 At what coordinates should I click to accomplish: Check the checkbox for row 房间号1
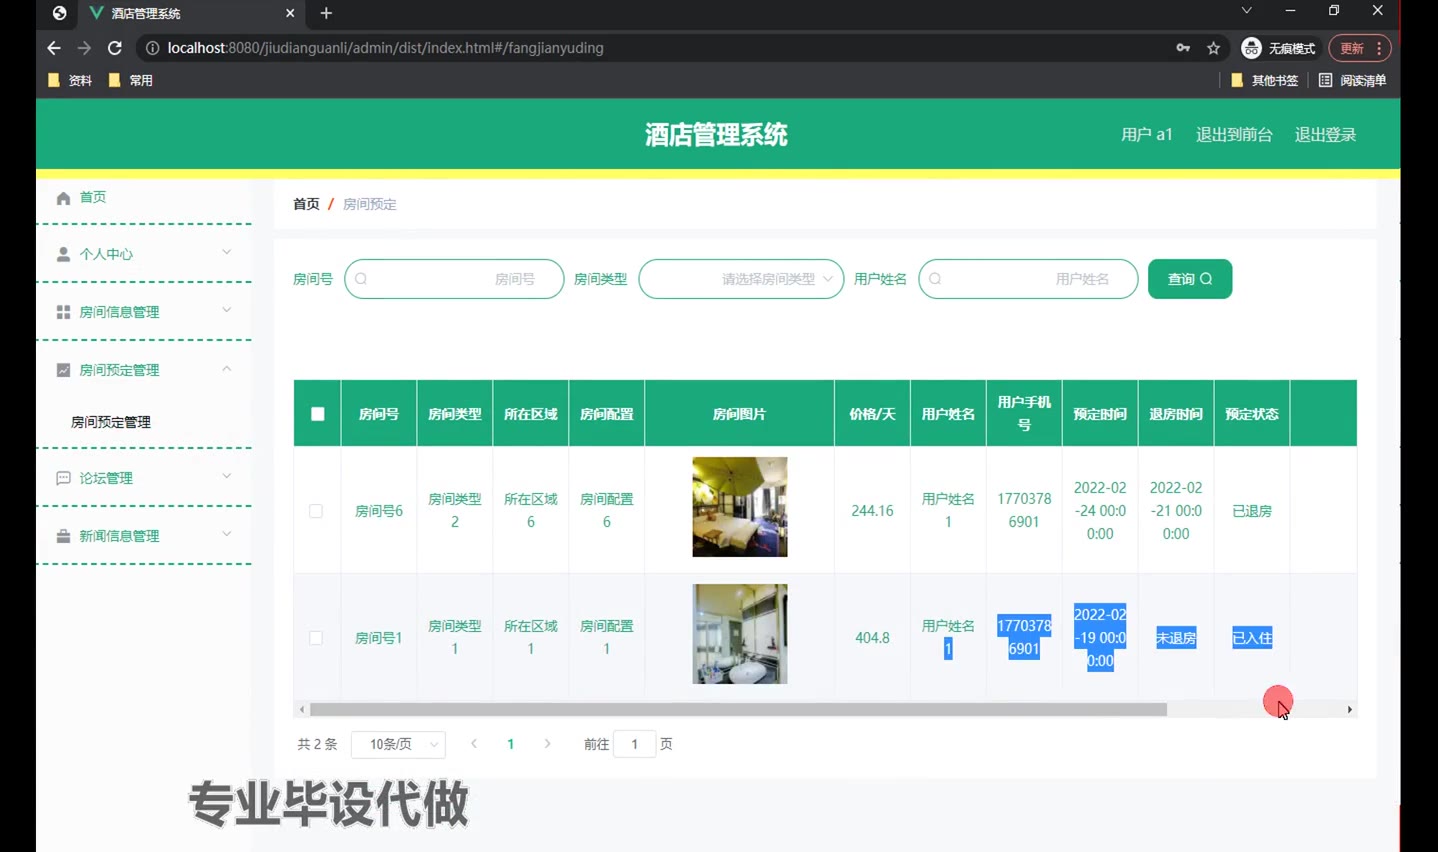pos(316,638)
